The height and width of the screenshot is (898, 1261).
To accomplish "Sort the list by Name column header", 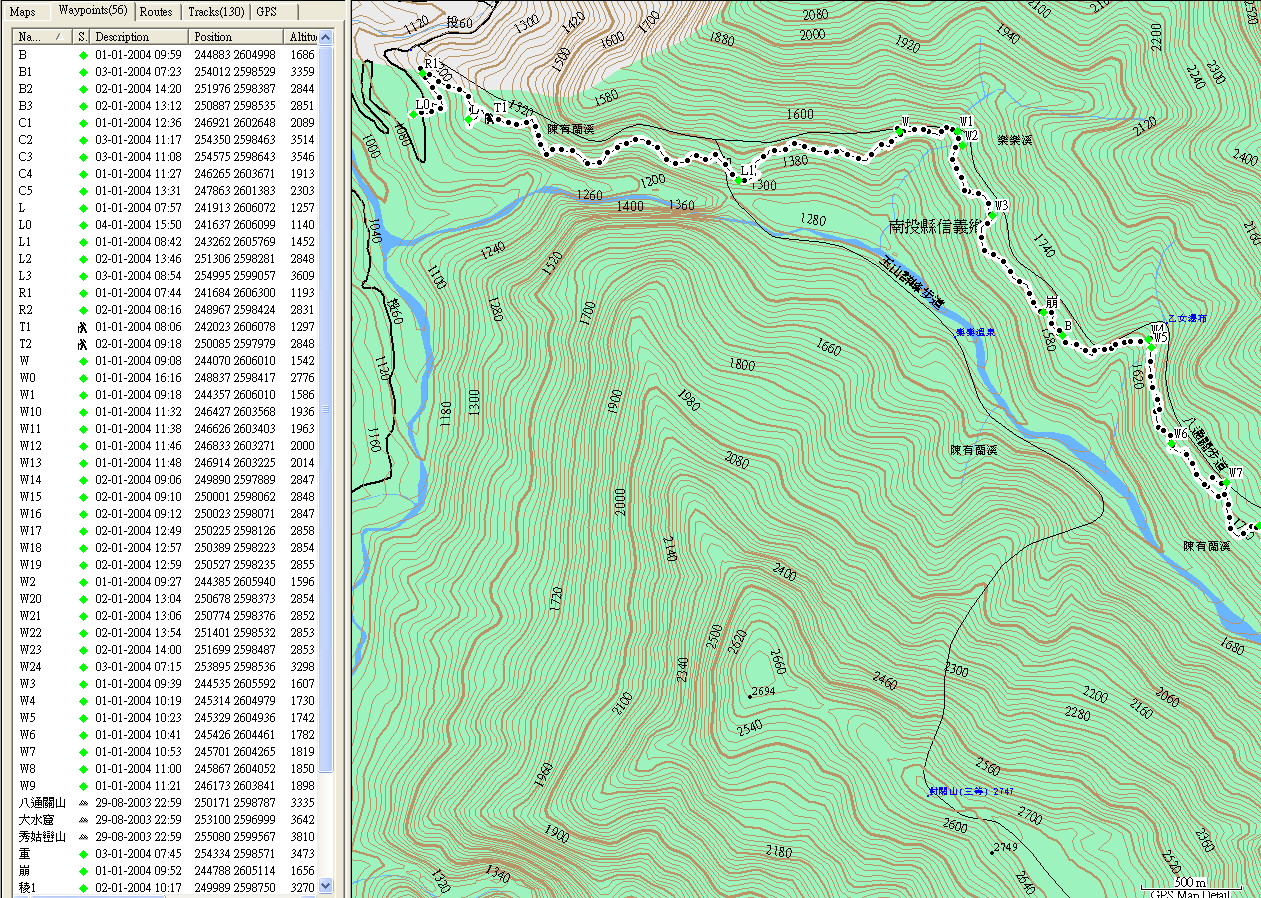I will (x=44, y=37).
